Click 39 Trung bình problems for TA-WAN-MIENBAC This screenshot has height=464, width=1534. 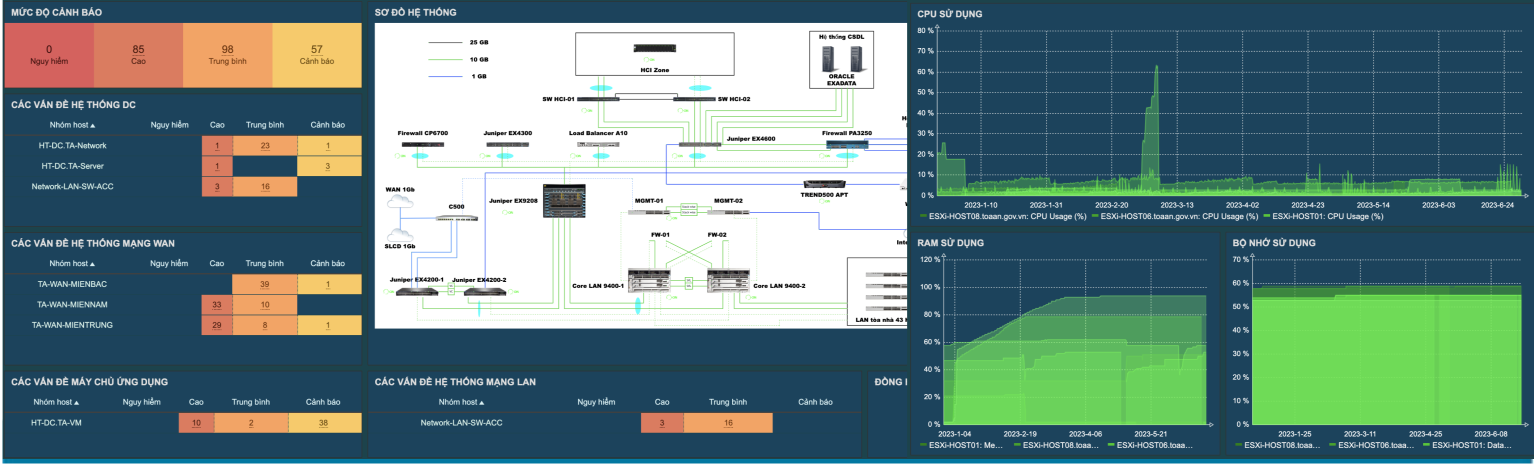pyautogui.click(x=265, y=284)
